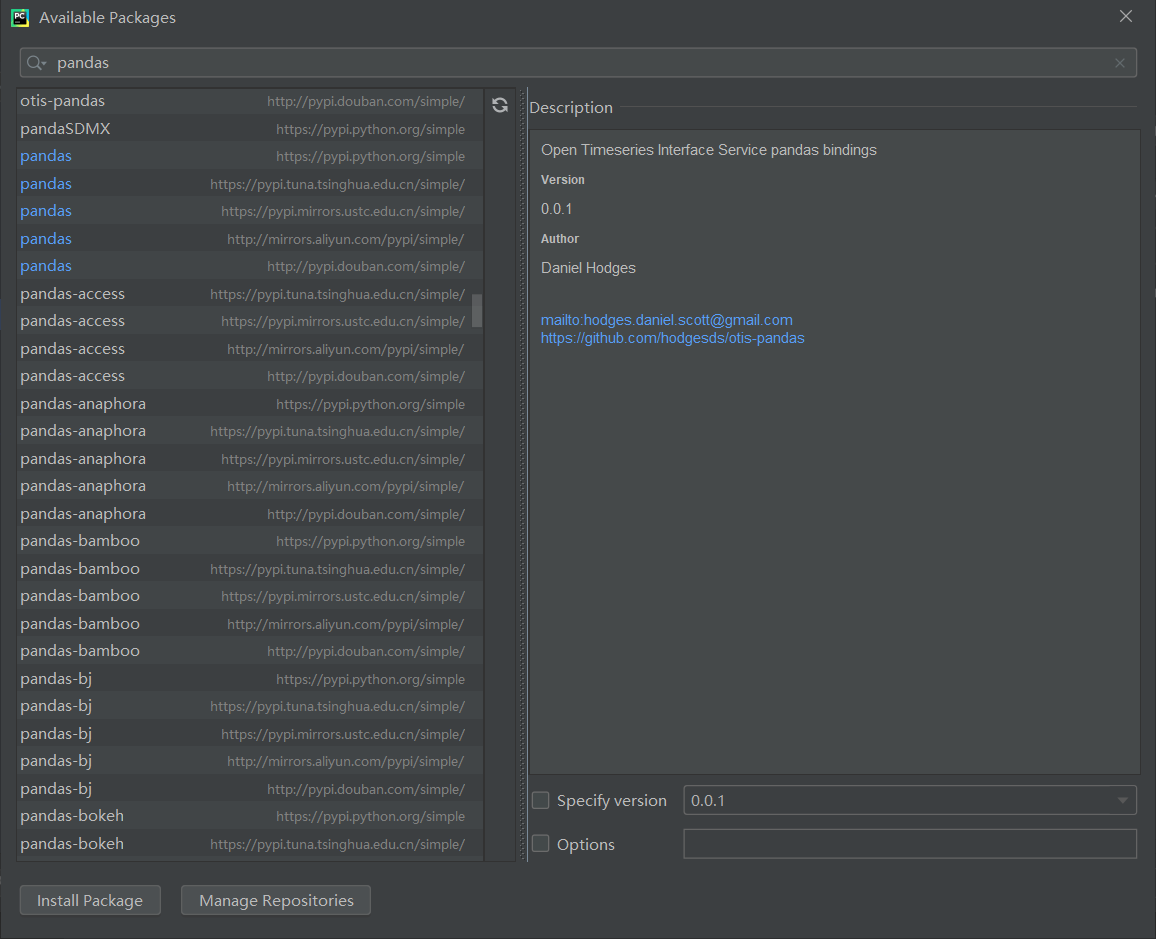Select pandas-access from tsinghua mirror
This screenshot has height=939, width=1156.
(x=251, y=293)
